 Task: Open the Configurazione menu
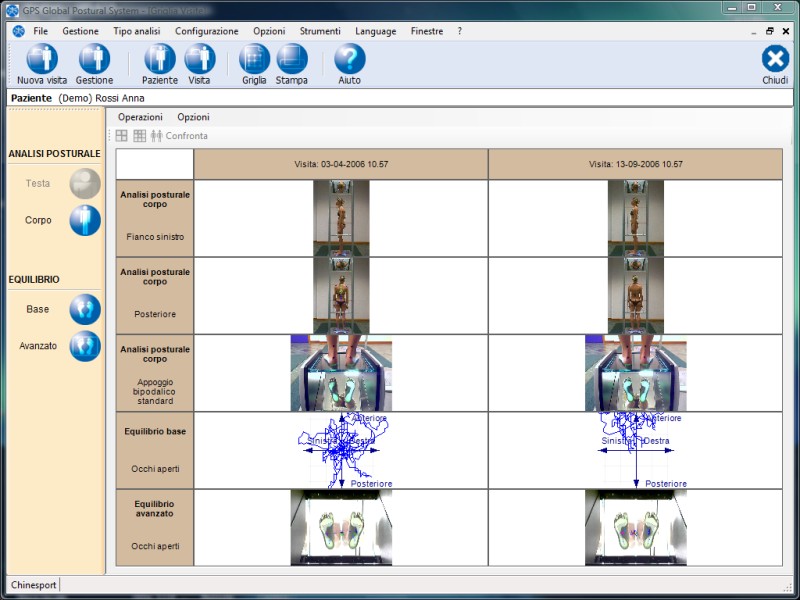click(x=206, y=31)
